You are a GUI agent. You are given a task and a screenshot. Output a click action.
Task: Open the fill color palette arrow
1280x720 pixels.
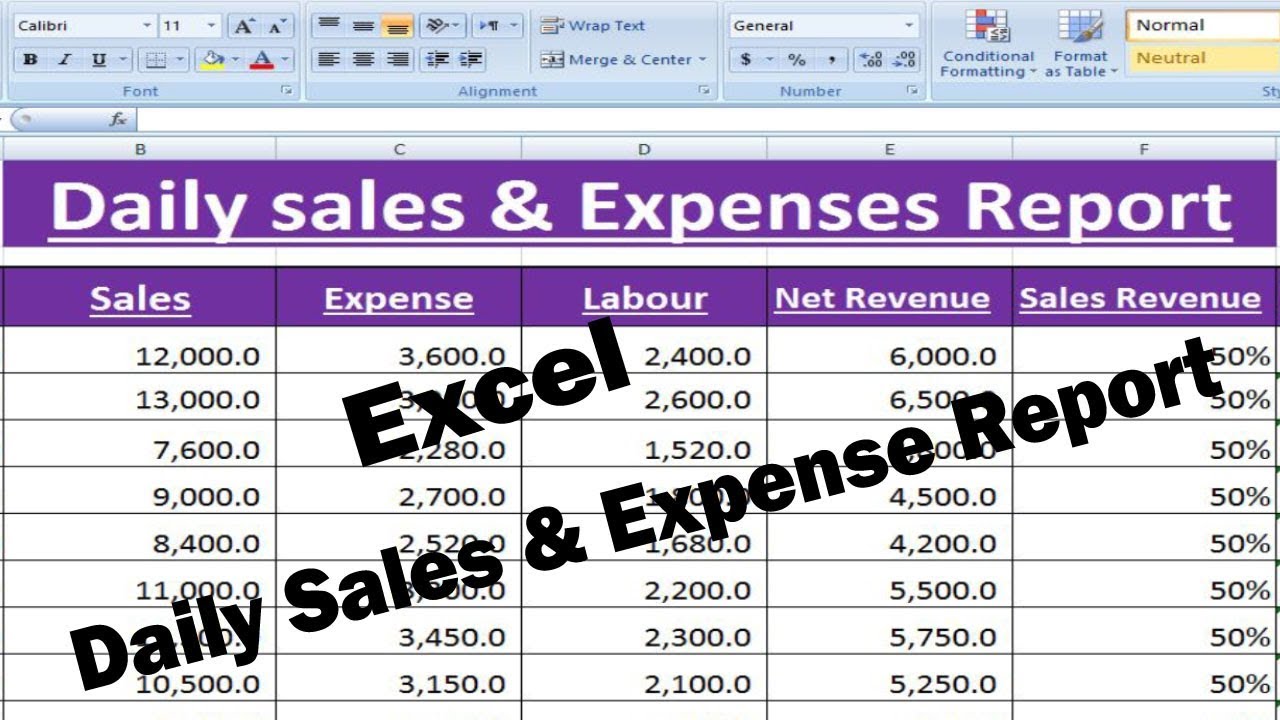[x=235, y=60]
